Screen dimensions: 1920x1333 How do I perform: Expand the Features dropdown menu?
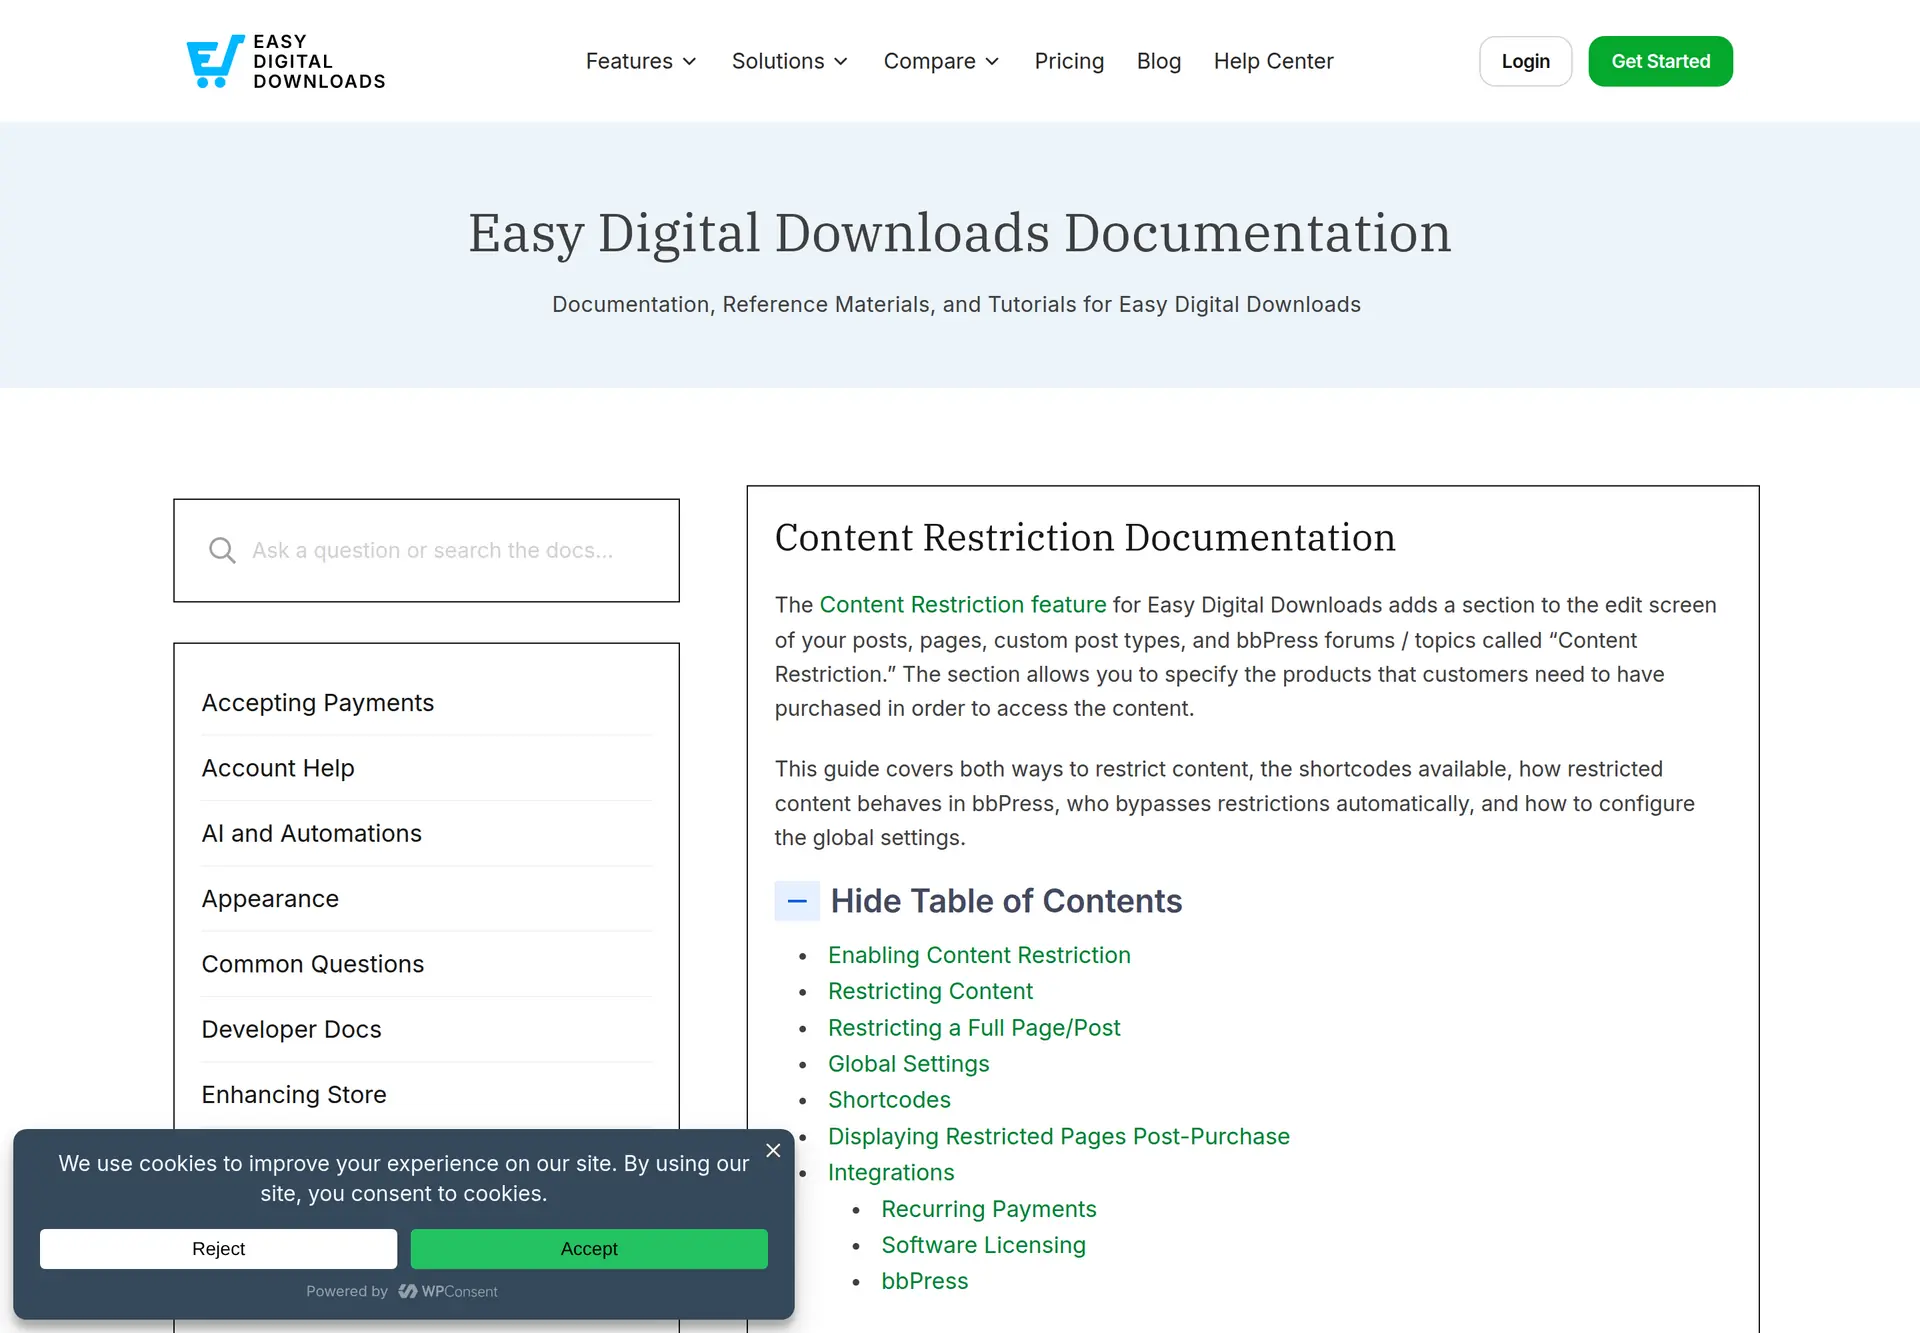pos(641,61)
